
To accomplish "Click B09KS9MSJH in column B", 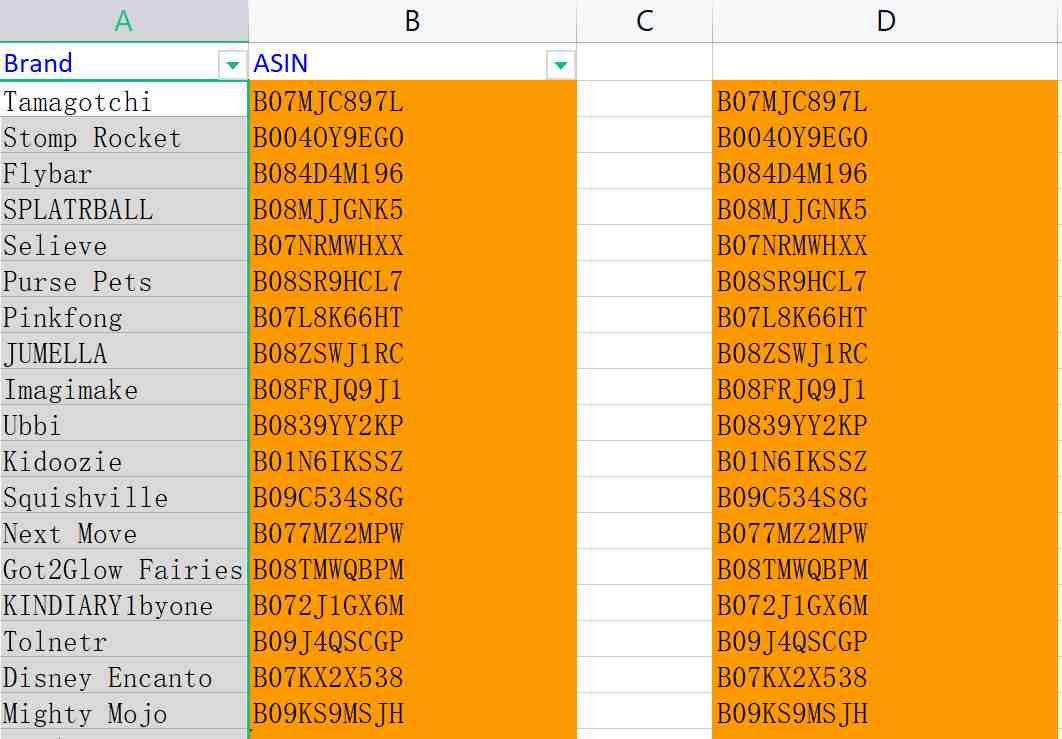I will 412,713.
